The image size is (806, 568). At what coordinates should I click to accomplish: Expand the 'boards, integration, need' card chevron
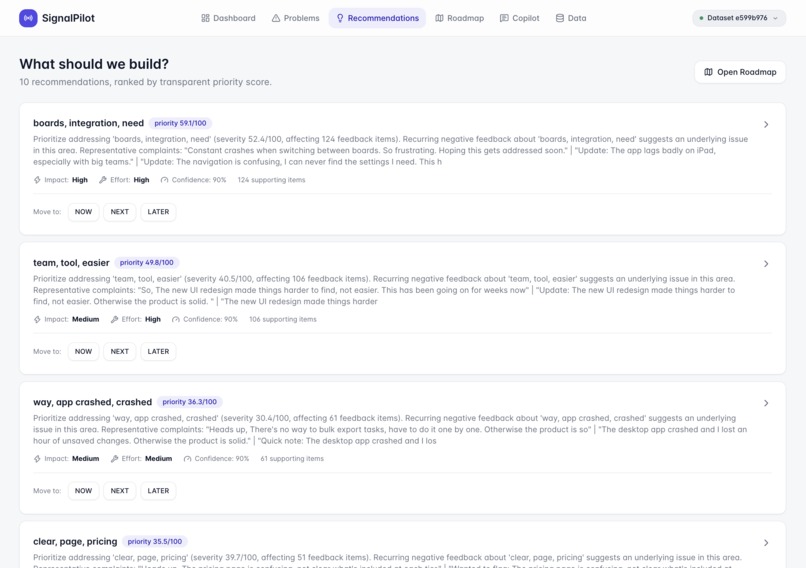point(766,124)
